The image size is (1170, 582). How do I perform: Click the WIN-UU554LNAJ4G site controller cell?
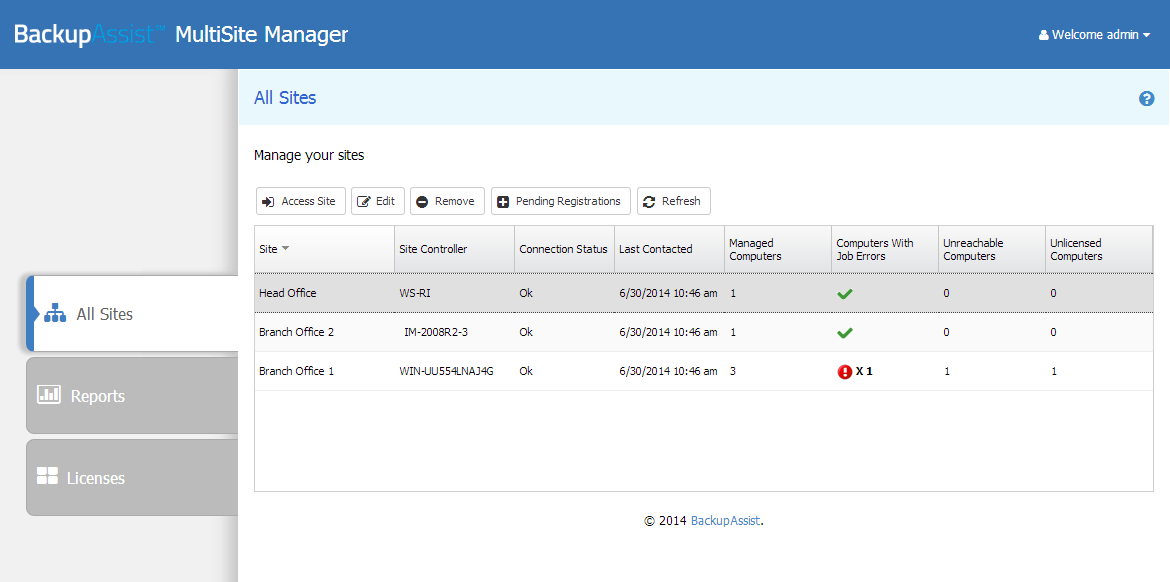coord(446,371)
